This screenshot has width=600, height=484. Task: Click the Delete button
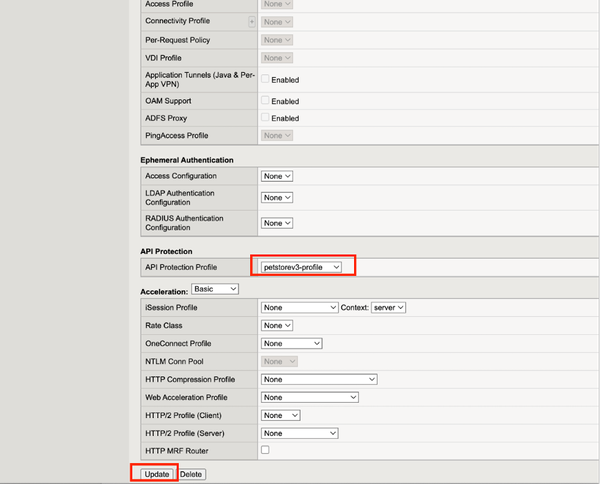(191, 474)
